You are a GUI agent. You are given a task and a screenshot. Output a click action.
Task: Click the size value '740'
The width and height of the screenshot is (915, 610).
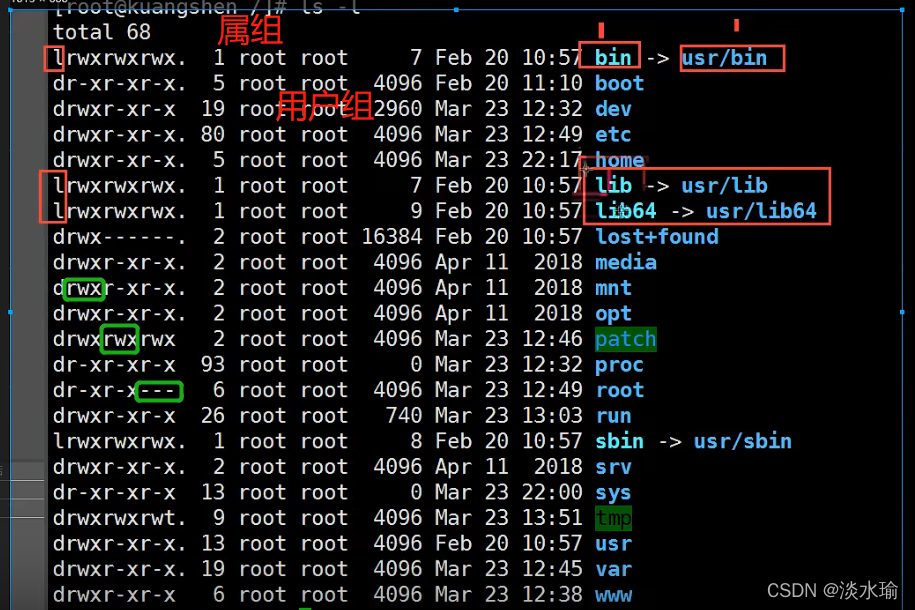(404, 416)
